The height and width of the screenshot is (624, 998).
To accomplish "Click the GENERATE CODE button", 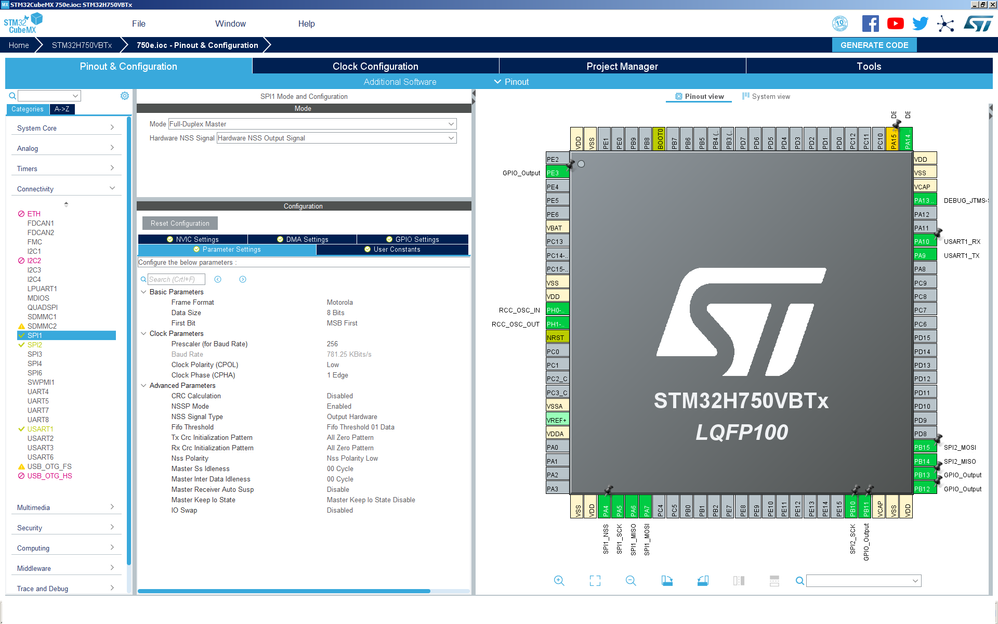I will coord(874,45).
